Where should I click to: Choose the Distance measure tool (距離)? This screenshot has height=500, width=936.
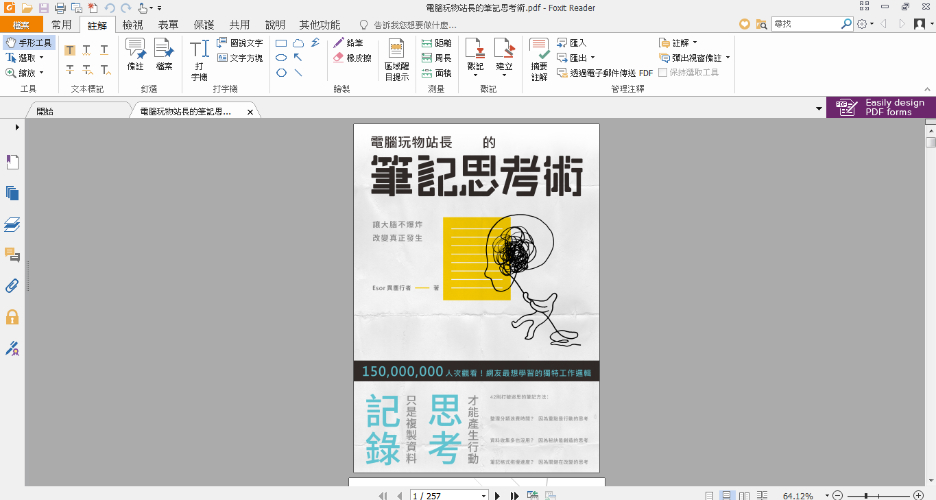pyautogui.click(x=436, y=43)
